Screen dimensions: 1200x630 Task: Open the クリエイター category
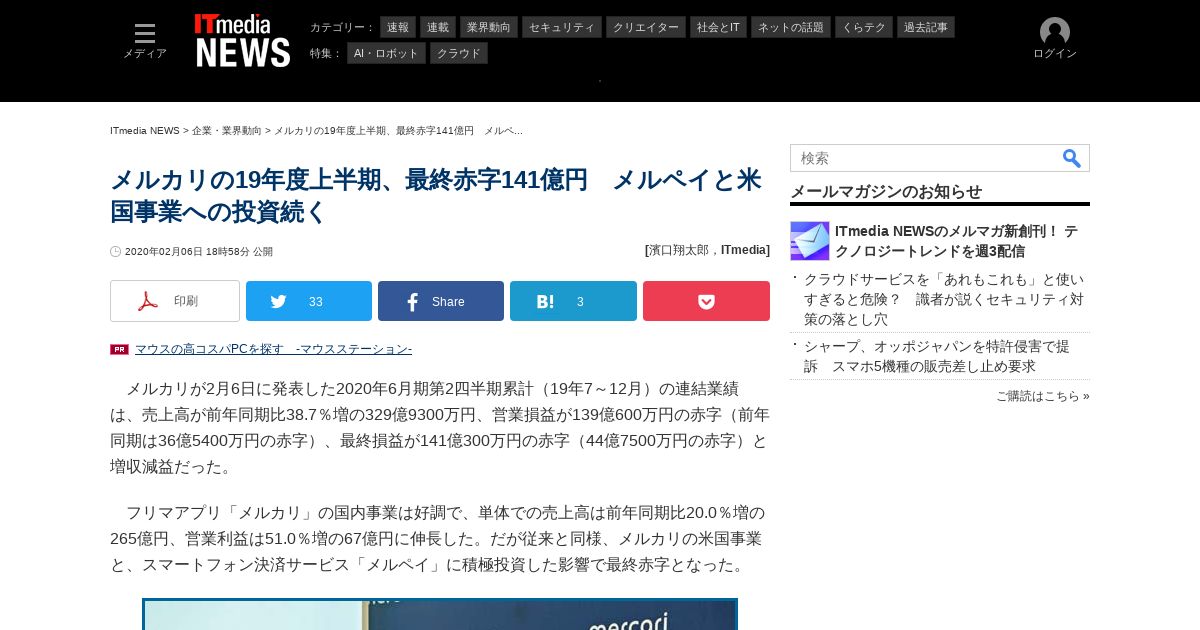(x=646, y=27)
